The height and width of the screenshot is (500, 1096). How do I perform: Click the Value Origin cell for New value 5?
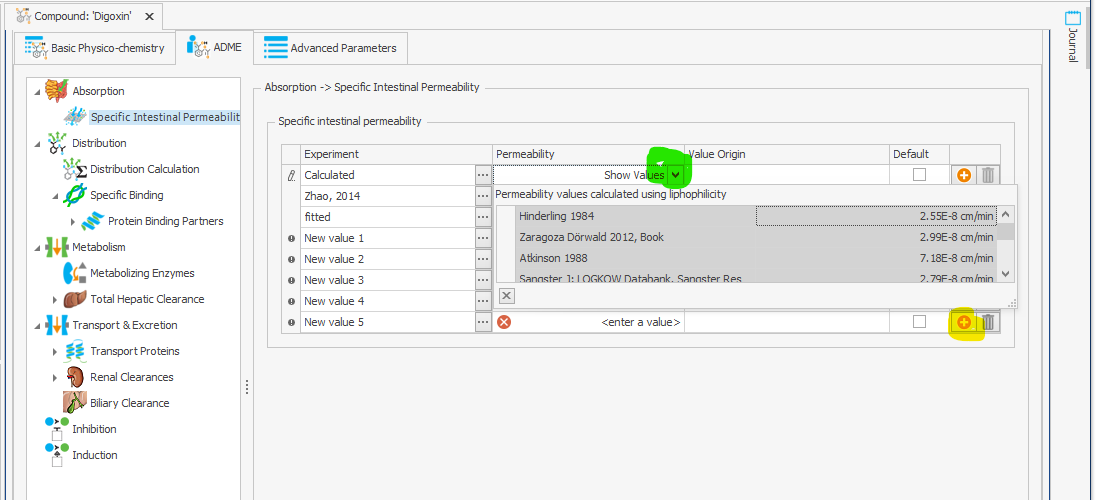pos(787,322)
